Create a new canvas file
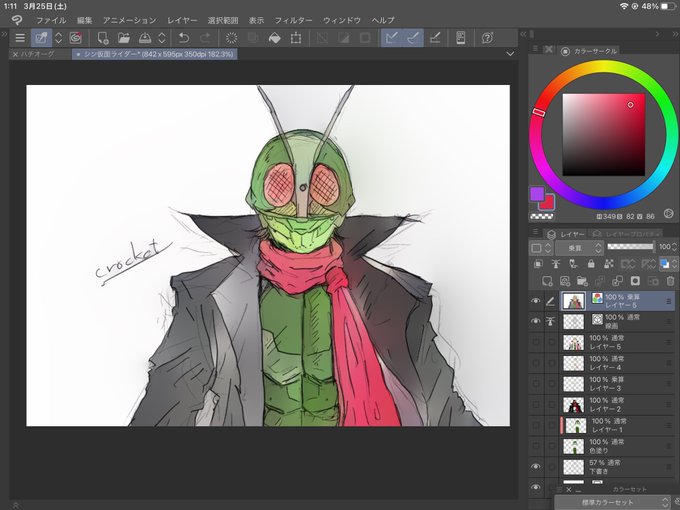This screenshot has width=680, height=510. point(103,38)
